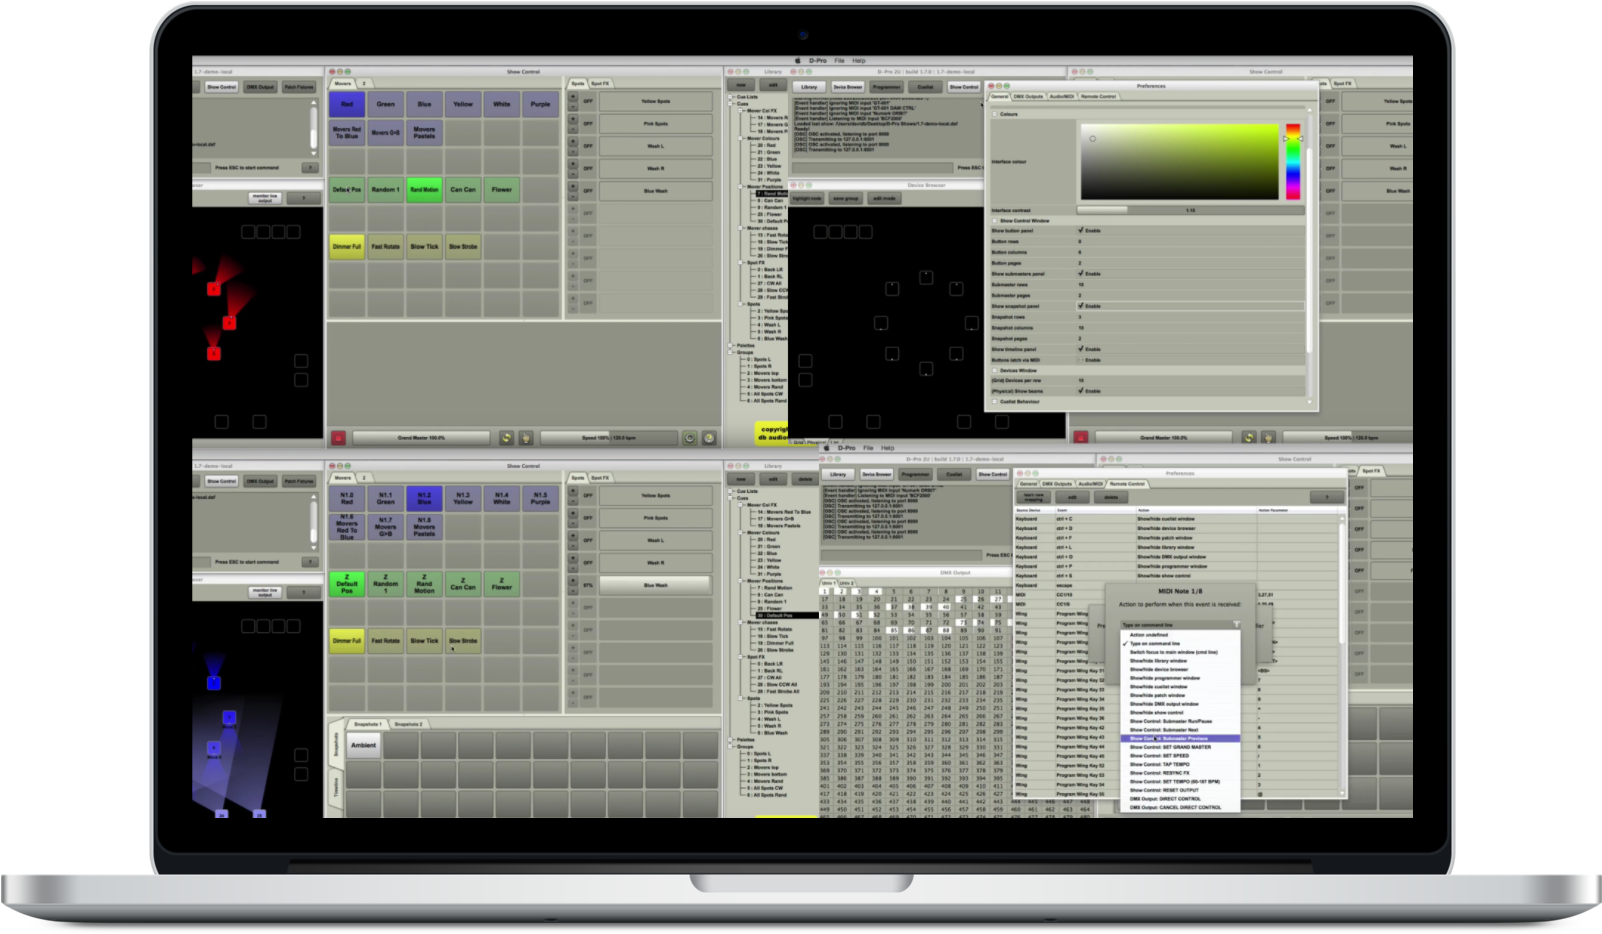Click last round icon in upper-left Show Control footer

click(709, 438)
